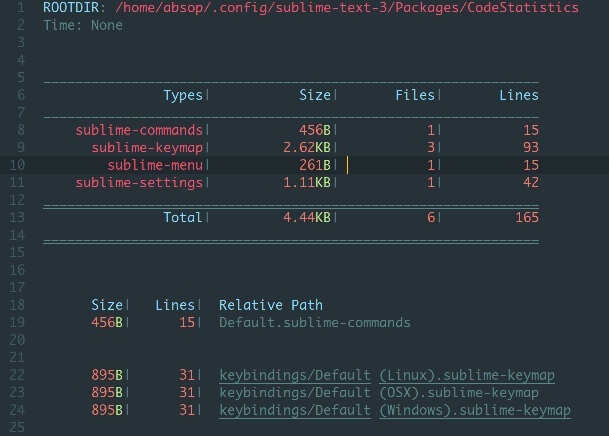Click line number 10 in the gutter
This screenshot has width=609, height=436.
point(17,165)
